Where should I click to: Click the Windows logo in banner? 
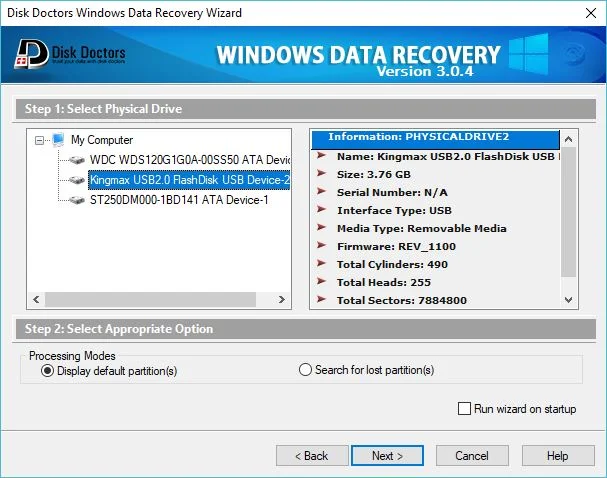[528, 53]
